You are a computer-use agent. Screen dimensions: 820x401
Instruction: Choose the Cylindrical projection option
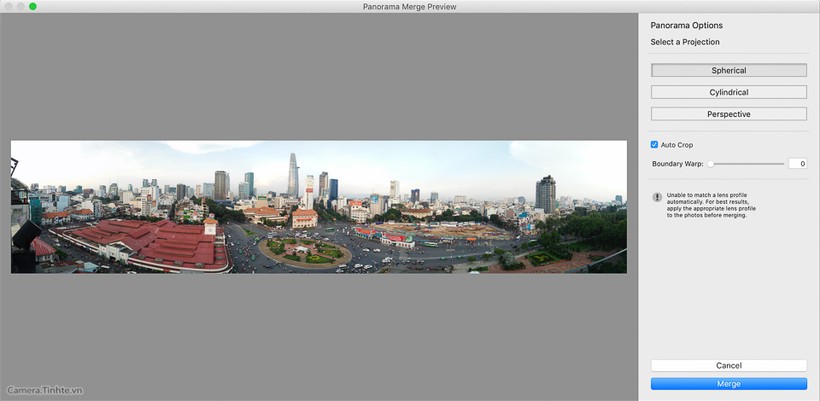coord(728,92)
